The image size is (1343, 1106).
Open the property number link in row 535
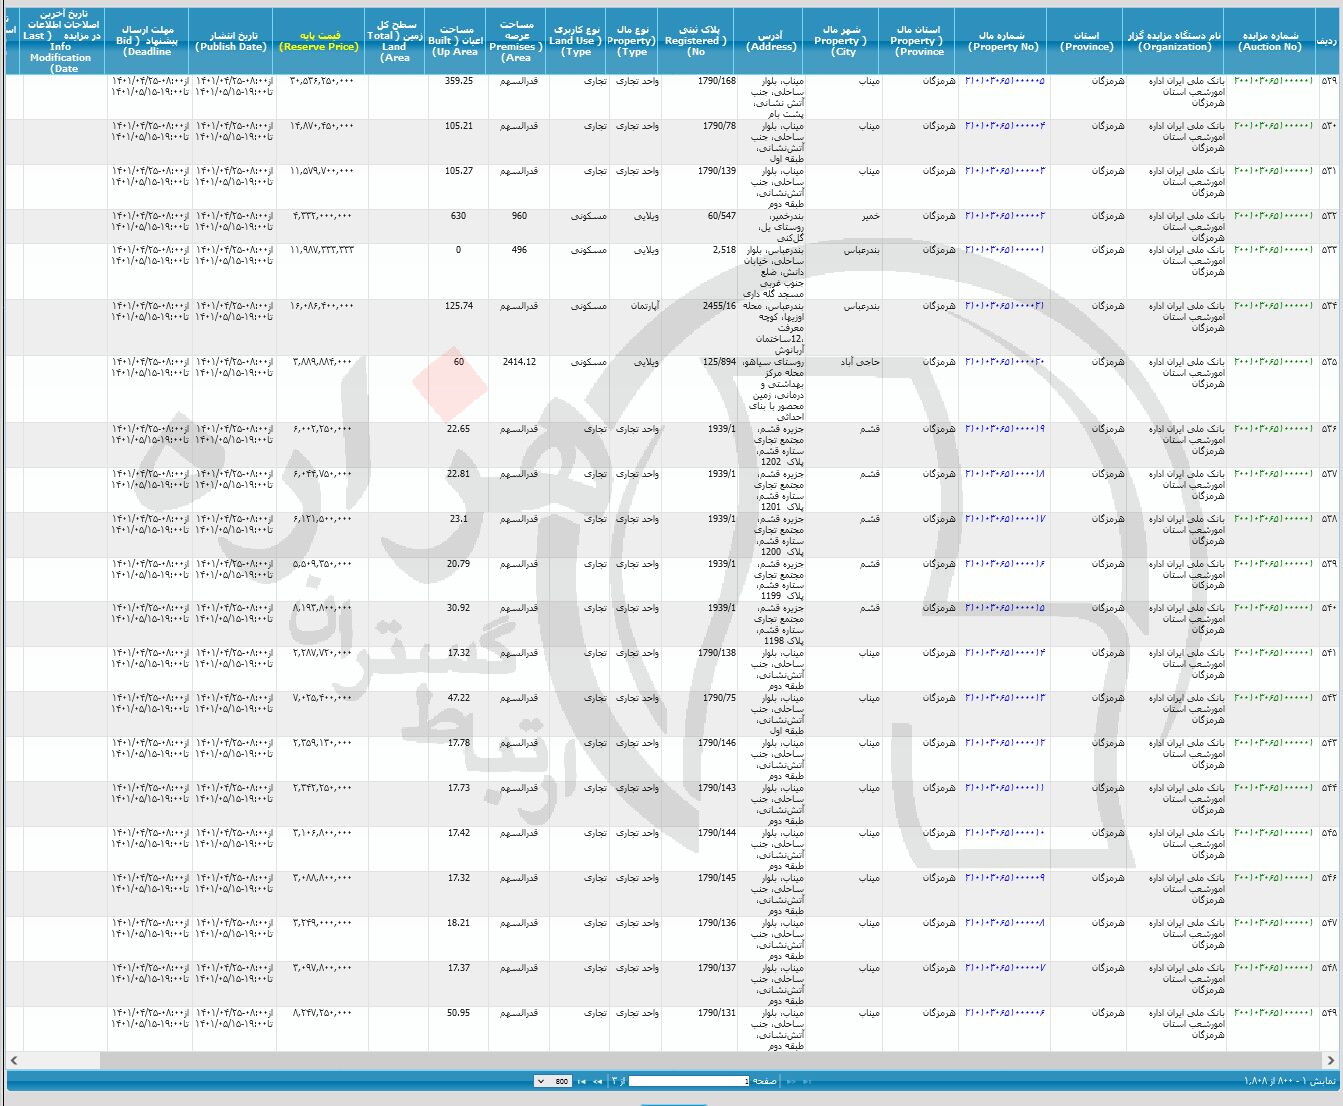tap(1005, 362)
